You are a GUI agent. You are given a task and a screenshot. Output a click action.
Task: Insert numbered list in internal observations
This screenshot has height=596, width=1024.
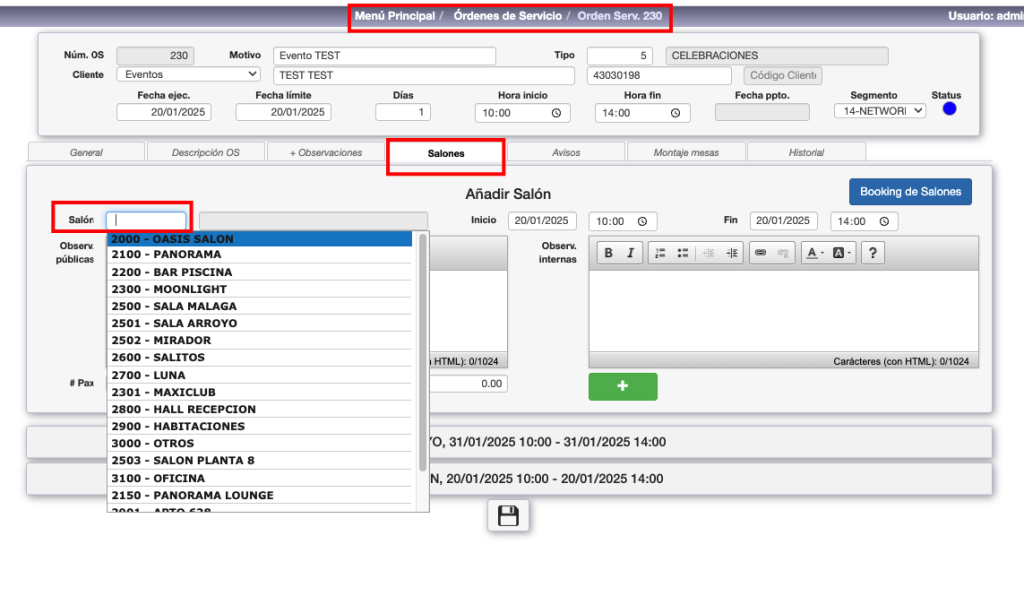660,254
